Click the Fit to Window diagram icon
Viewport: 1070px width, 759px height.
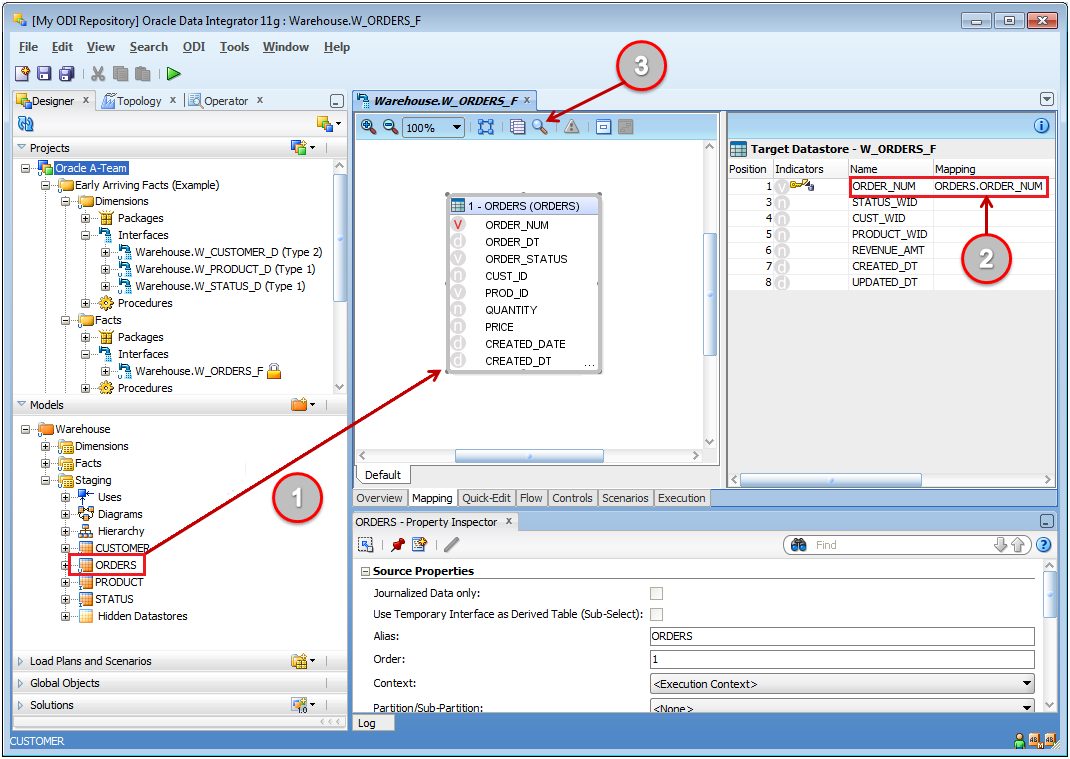tap(486, 127)
